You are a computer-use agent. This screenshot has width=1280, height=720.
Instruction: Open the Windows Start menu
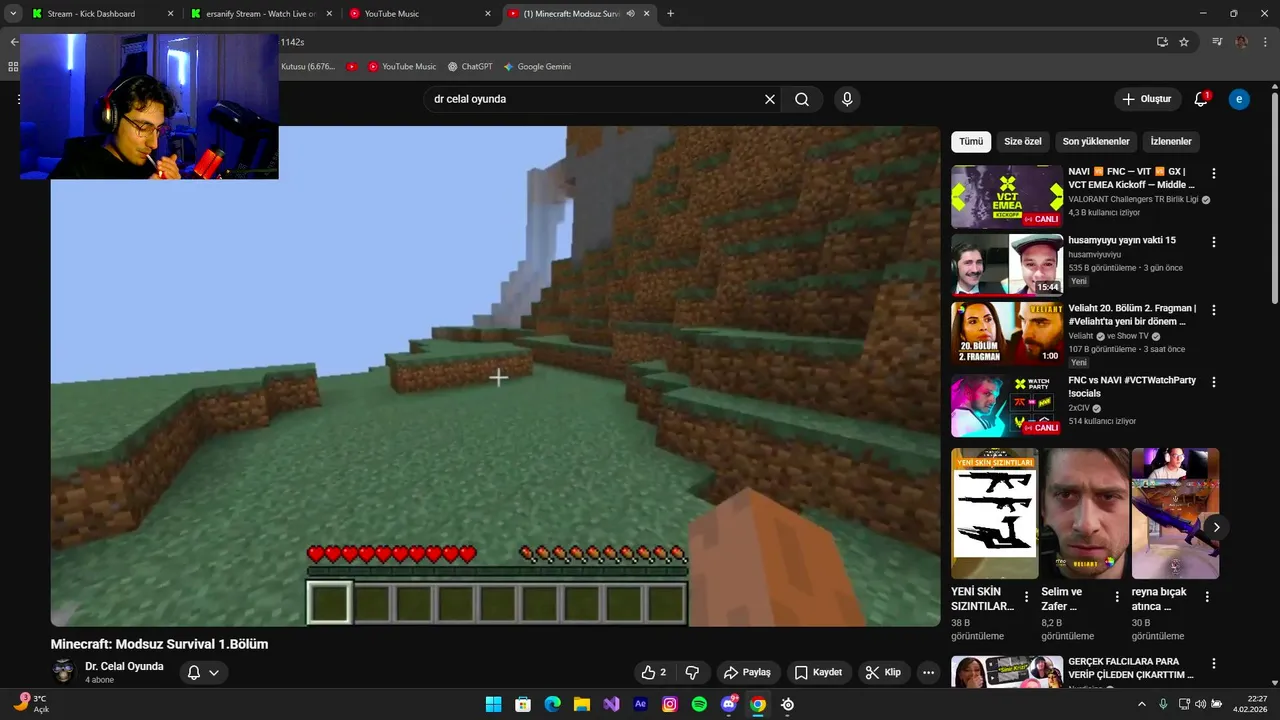point(493,704)
